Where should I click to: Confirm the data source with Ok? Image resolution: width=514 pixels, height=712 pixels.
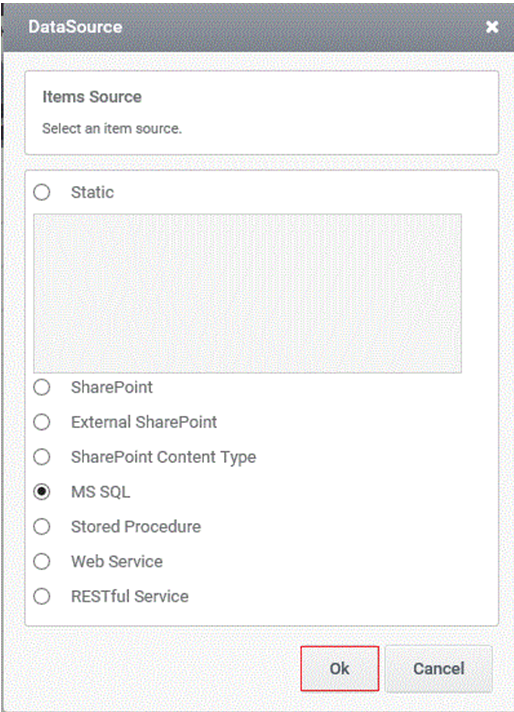[x=340, y=668]
